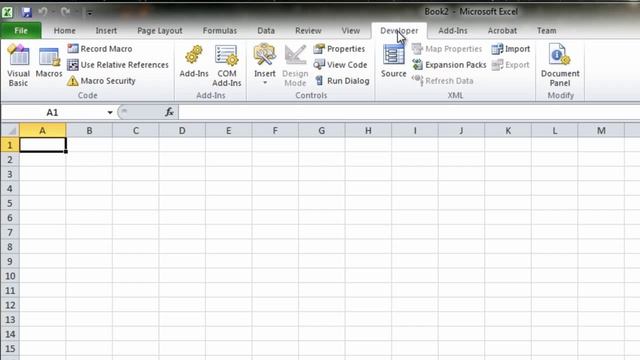The height and width of the screenshot is (360, 640).
Task: Switch to the Add-Ins ribbon tab
Action: click(453, 31)
